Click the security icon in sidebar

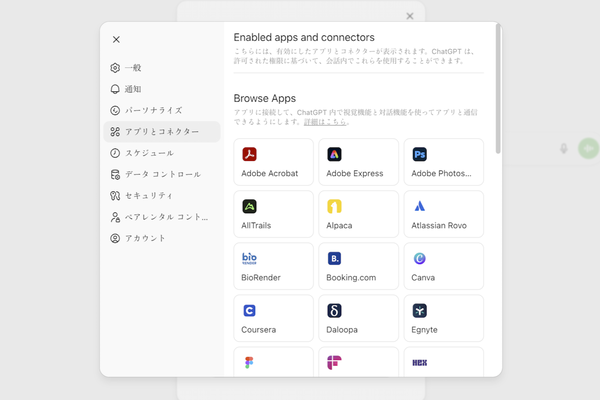coord(115,196)
